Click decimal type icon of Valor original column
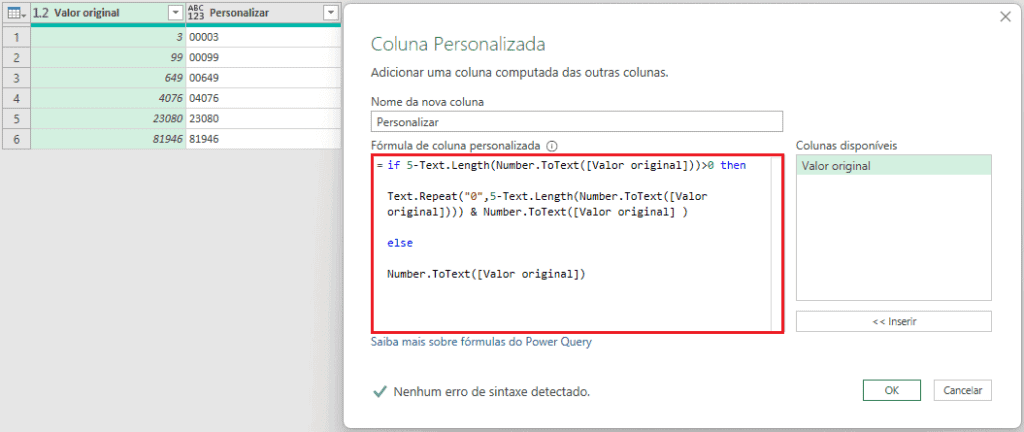Screen dimensions: 1024x432 [x=41, y=13]
